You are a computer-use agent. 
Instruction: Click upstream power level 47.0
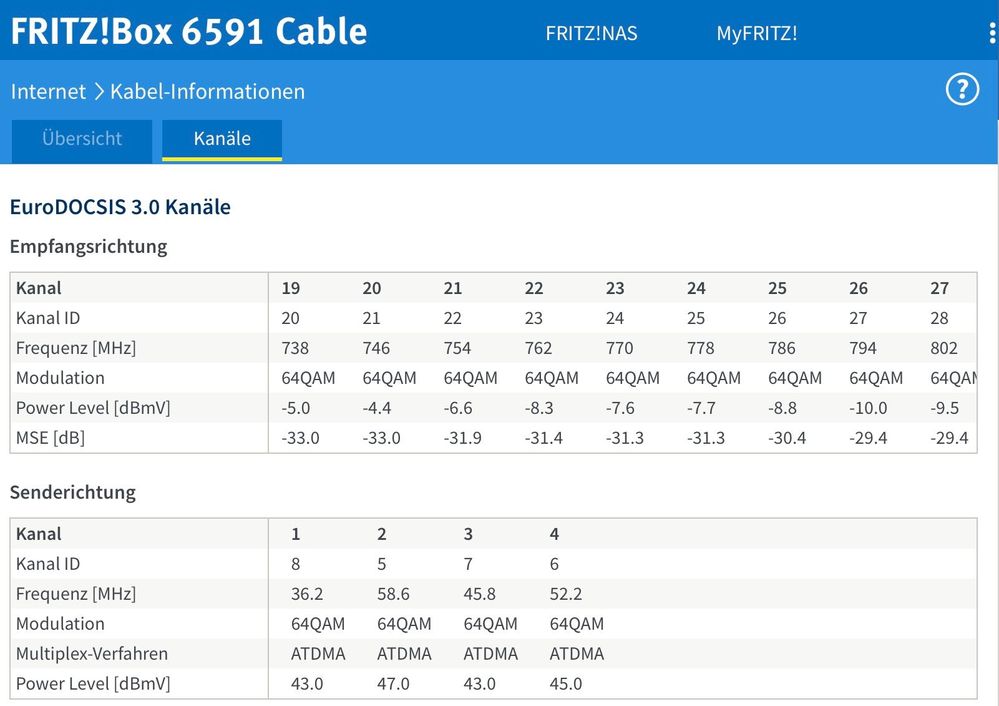click(393, 684)
